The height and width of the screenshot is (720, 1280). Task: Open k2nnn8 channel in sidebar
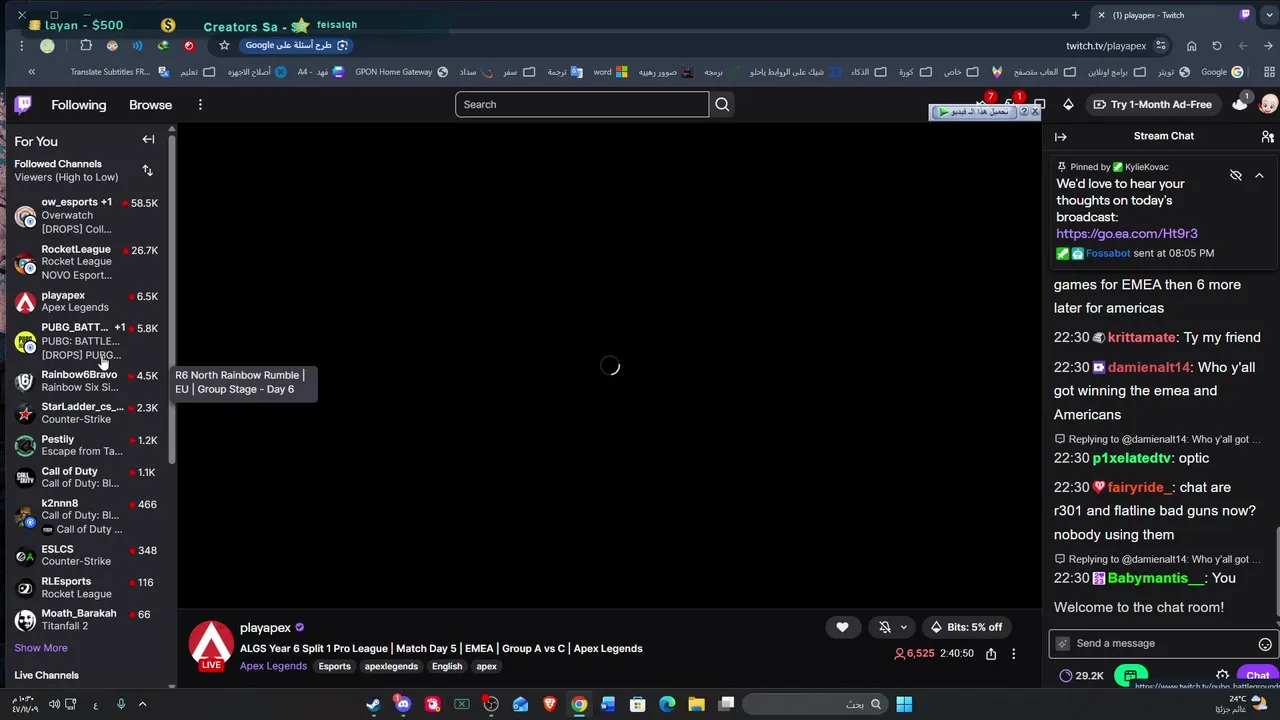[85, 516]
